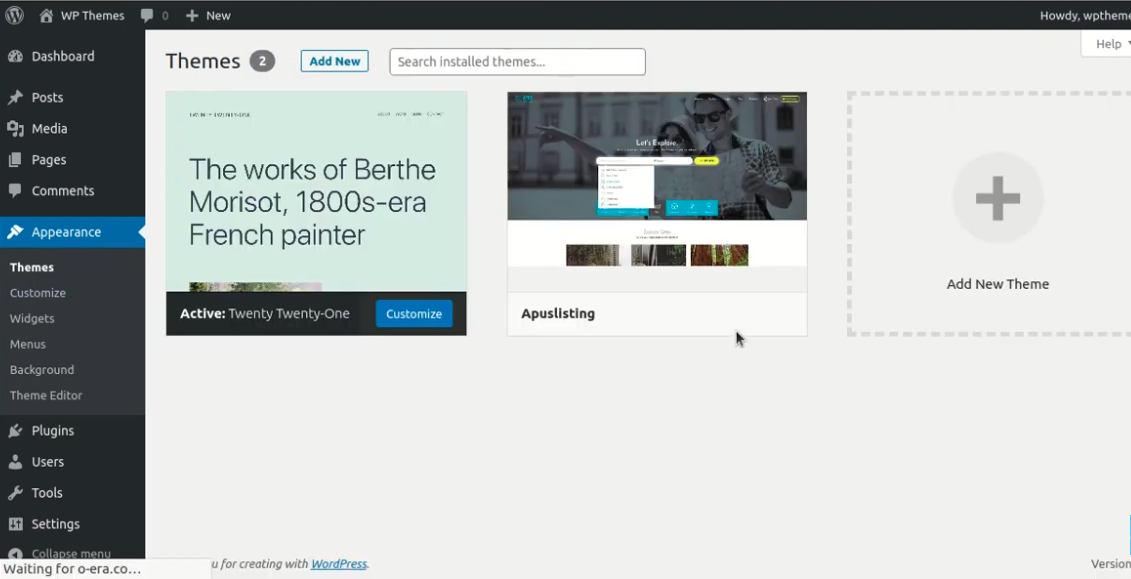Screen dimensions: 1131x579
Task: Click the WordPress logo icon
Action: pos(14,15)
